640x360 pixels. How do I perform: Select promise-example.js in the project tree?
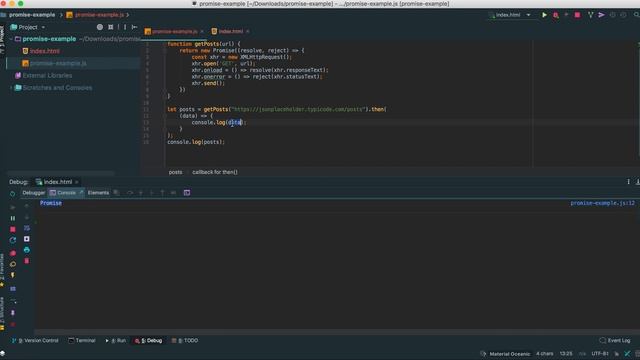click(58, 63)
